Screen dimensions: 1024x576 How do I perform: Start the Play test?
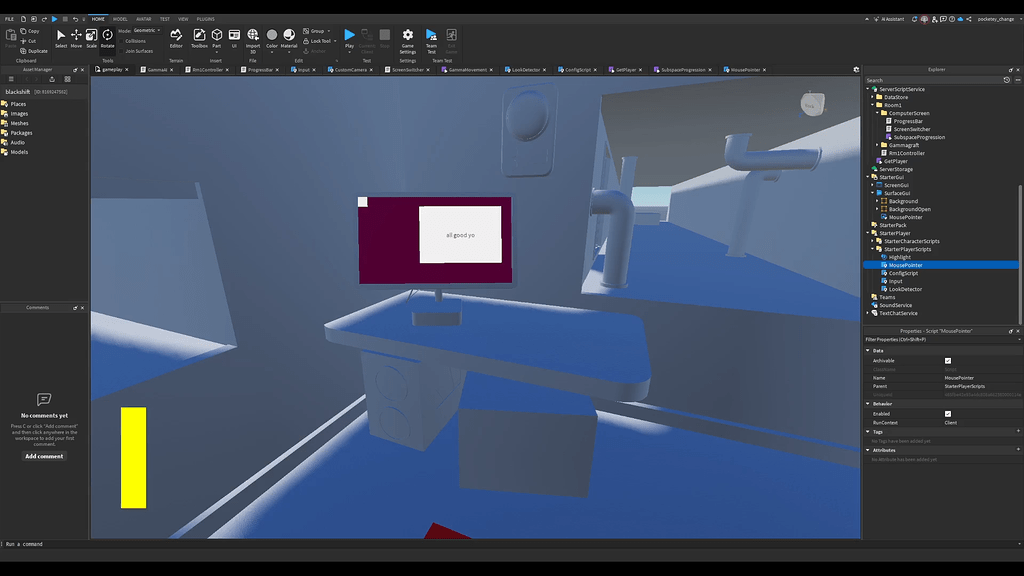349,38
